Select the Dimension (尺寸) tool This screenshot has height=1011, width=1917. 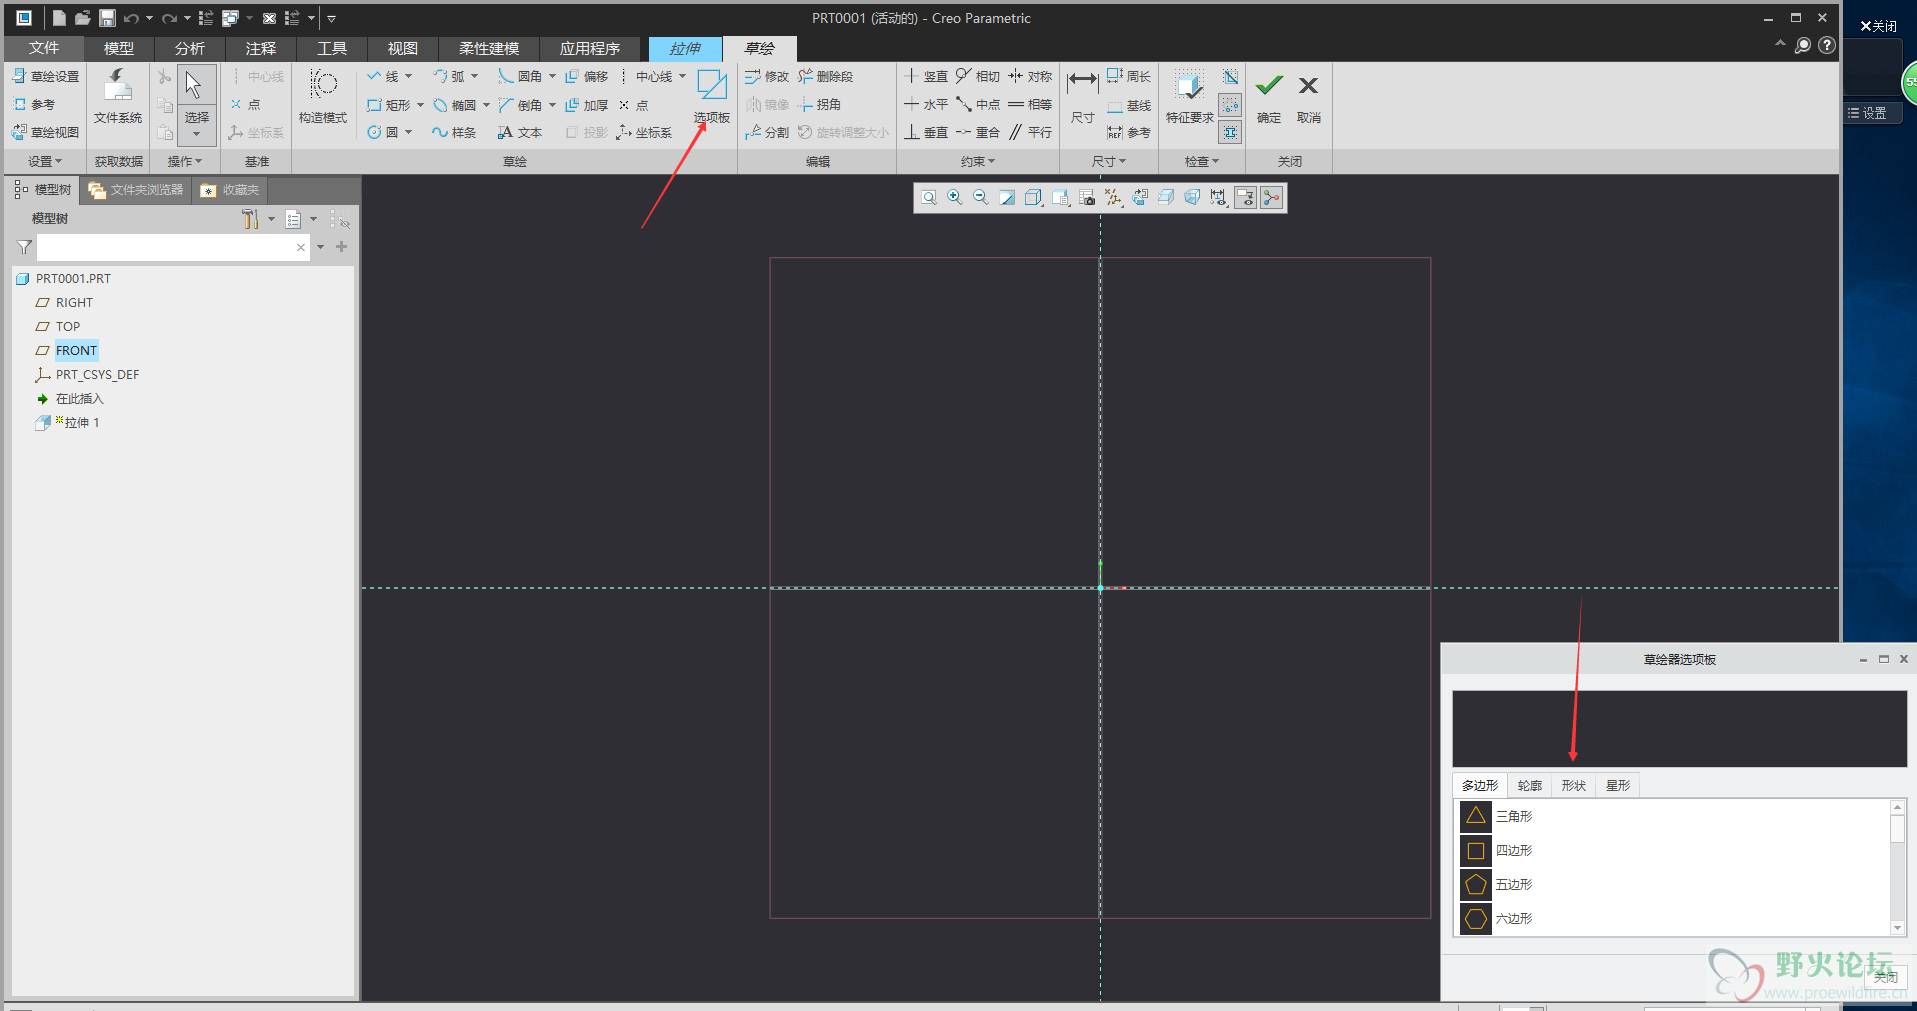1082,95
